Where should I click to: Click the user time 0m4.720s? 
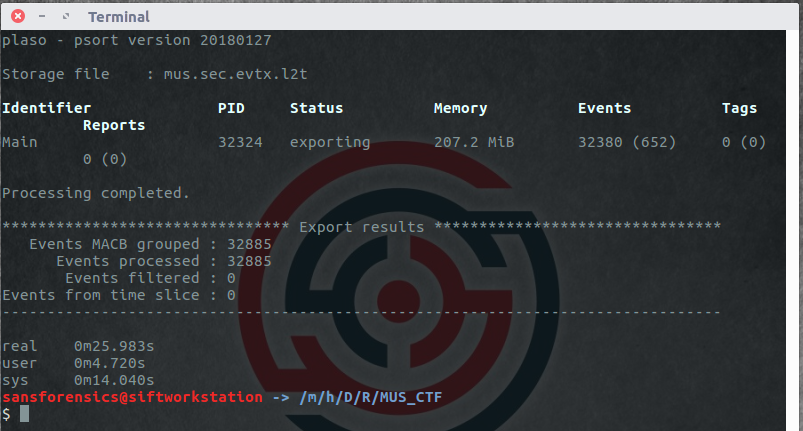[110, 363]
